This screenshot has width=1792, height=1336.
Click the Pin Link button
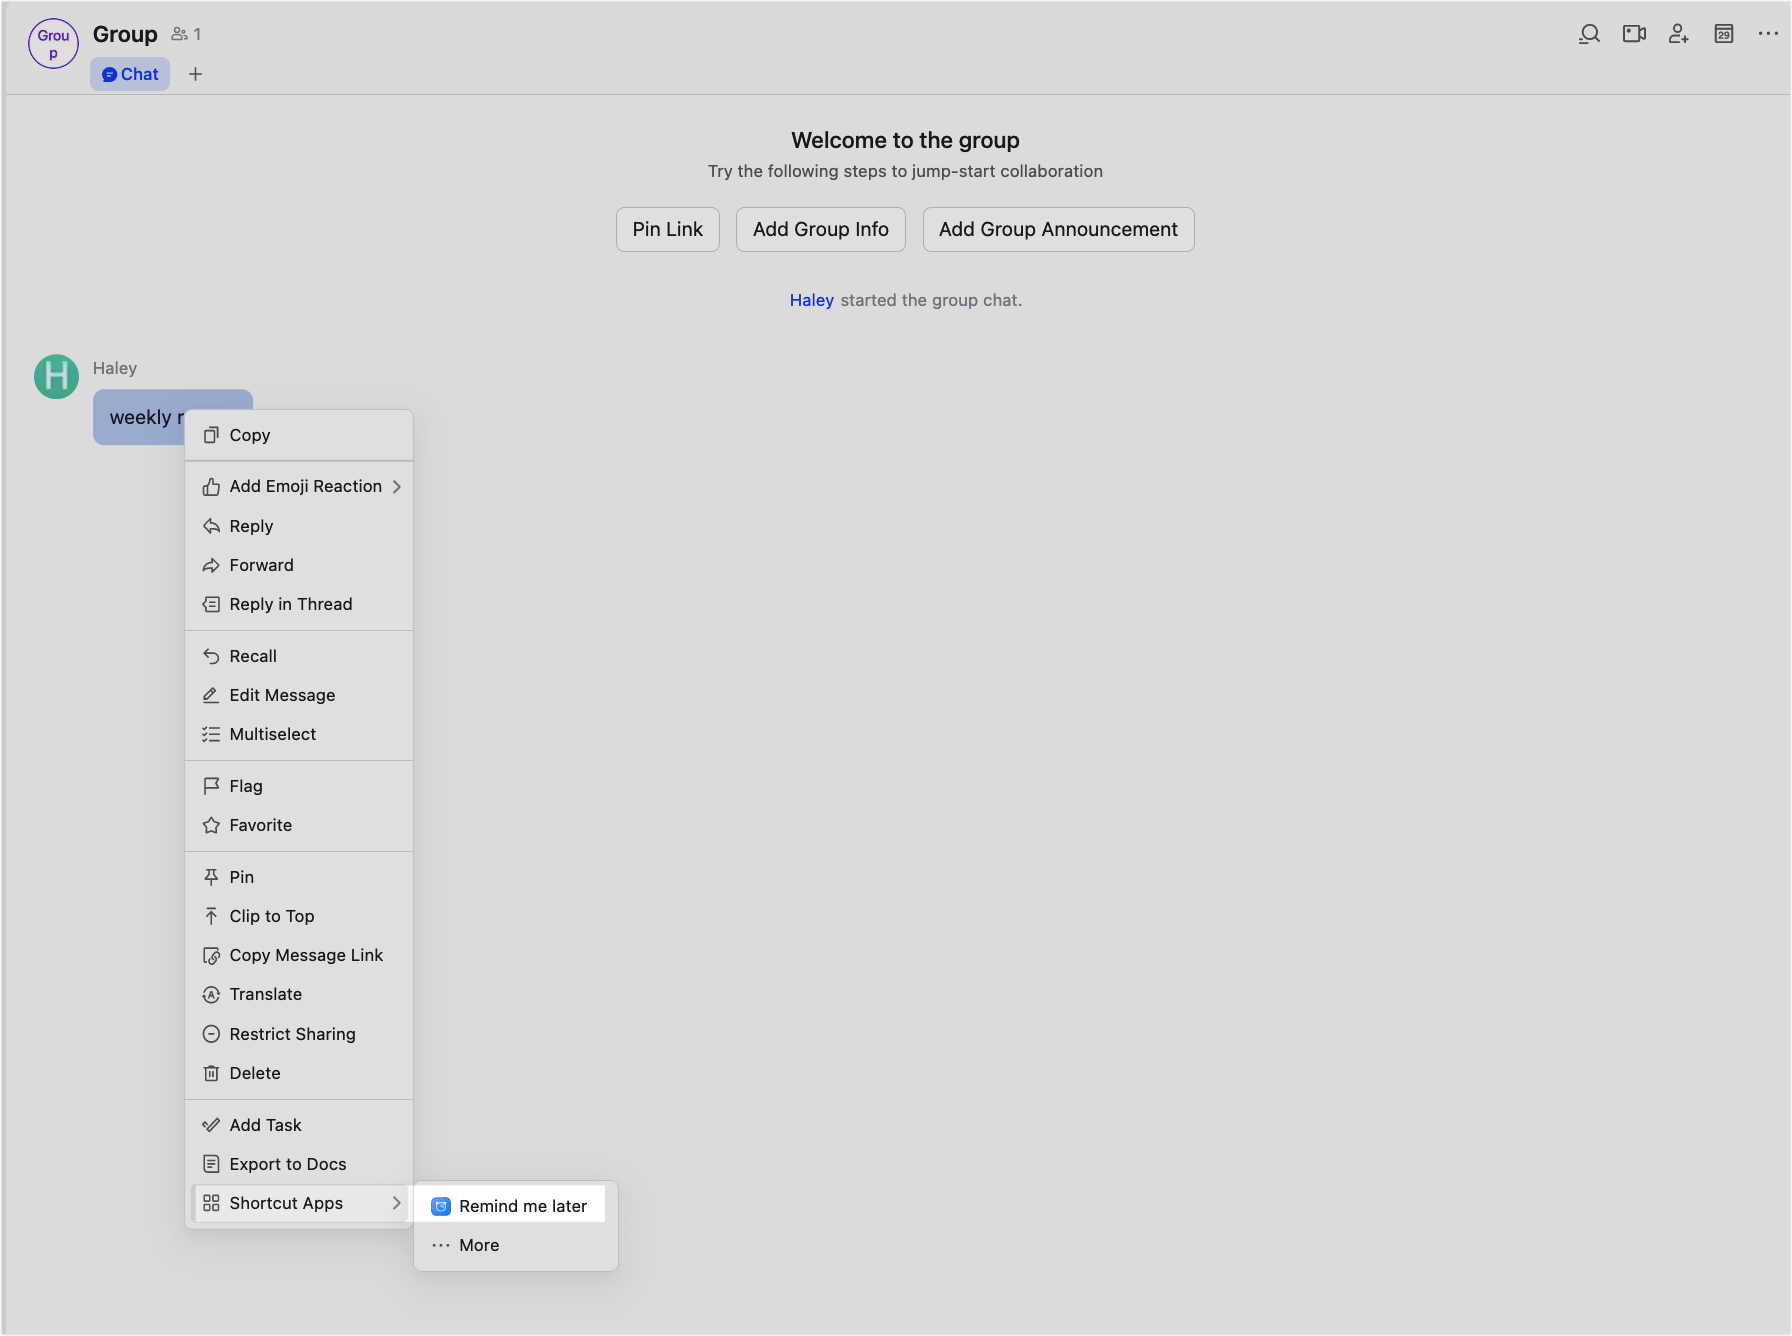click(667, 229)
